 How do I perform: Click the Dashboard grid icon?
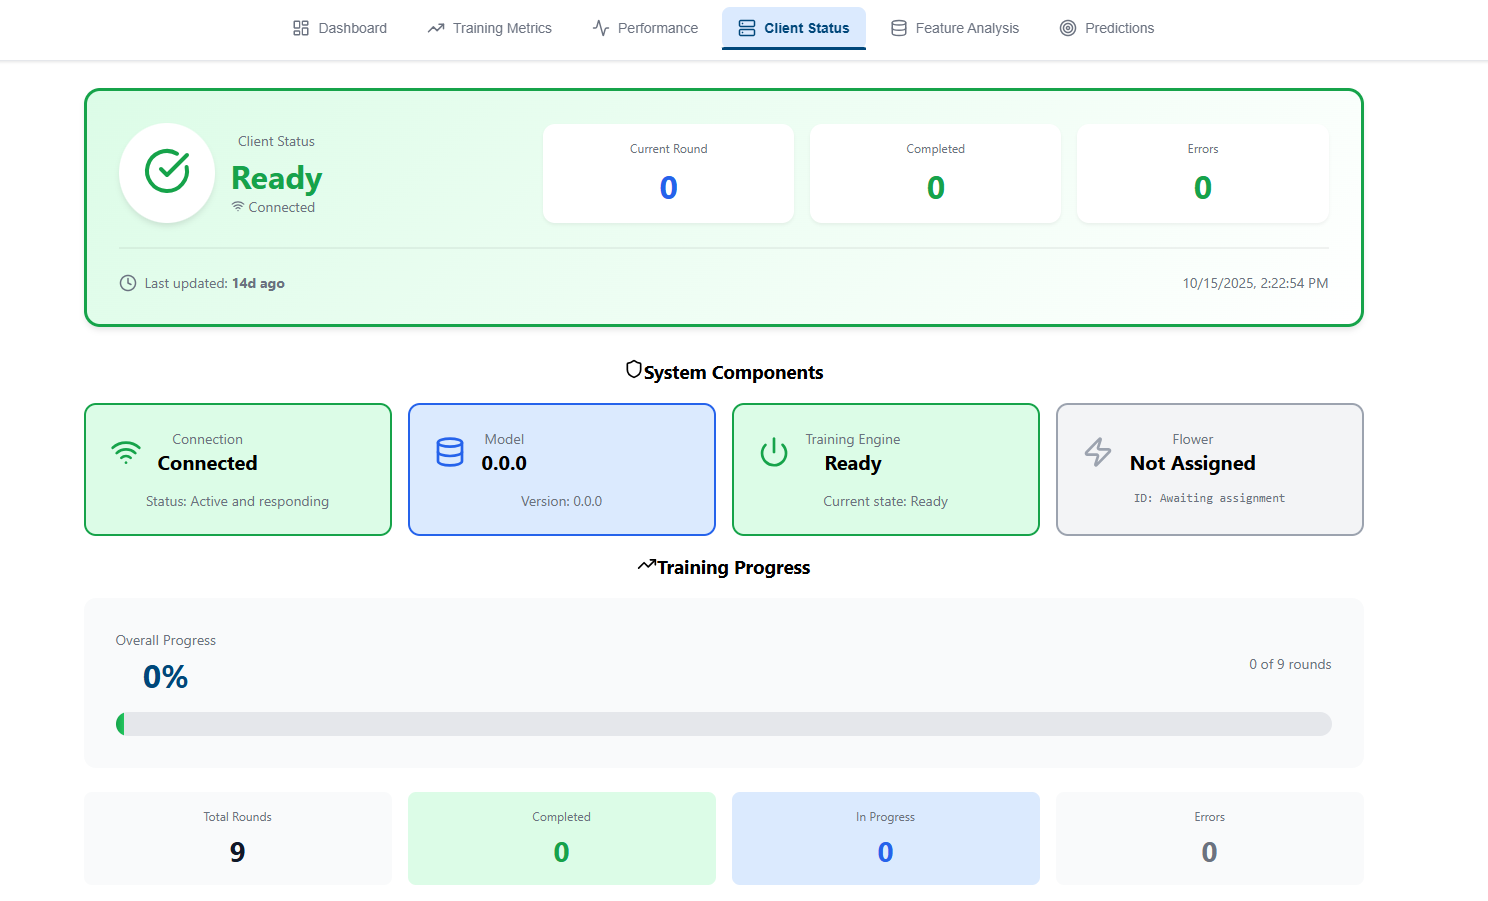[300, 28]
